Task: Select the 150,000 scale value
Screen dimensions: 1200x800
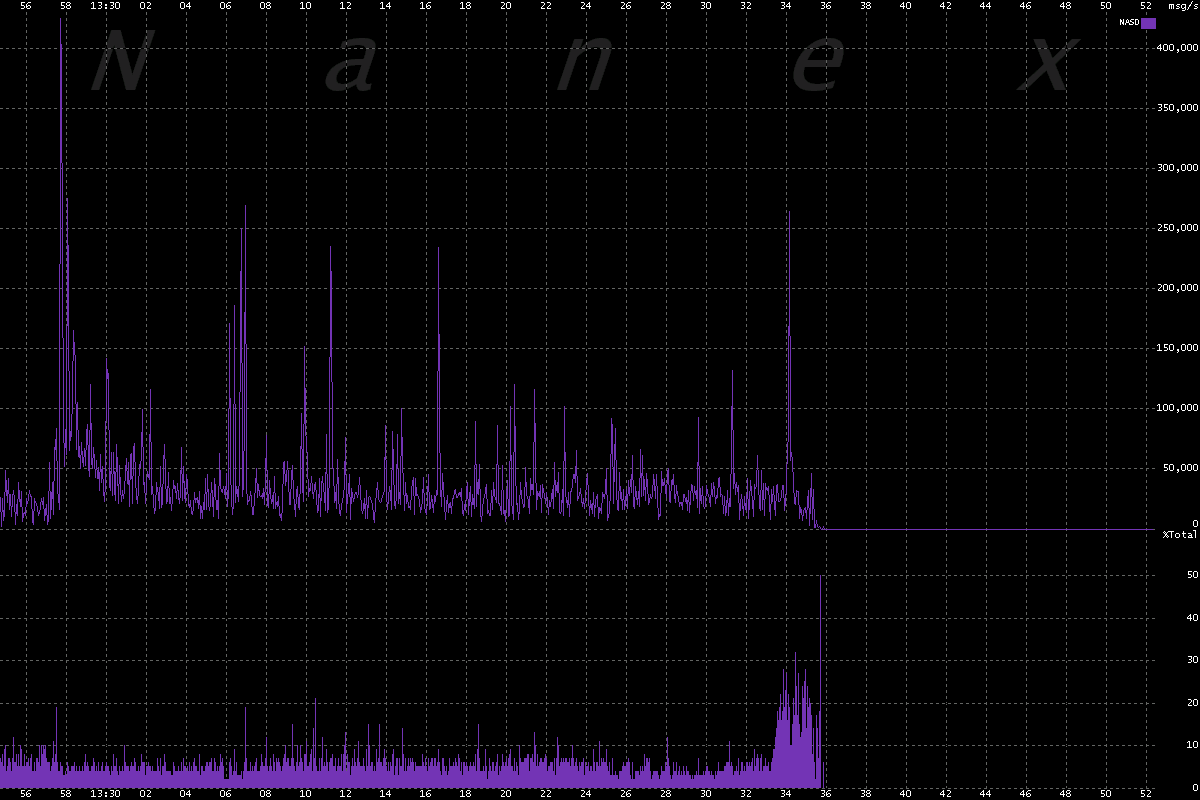Action: (x=1178, y=347)
